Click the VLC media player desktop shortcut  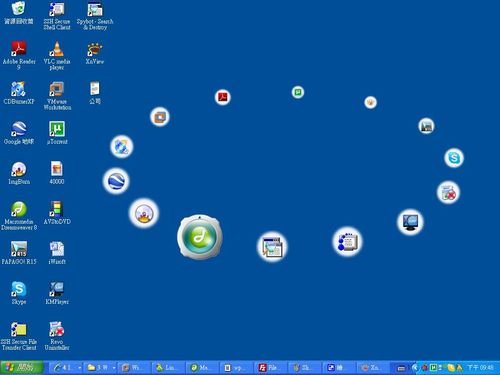(57, 56)
